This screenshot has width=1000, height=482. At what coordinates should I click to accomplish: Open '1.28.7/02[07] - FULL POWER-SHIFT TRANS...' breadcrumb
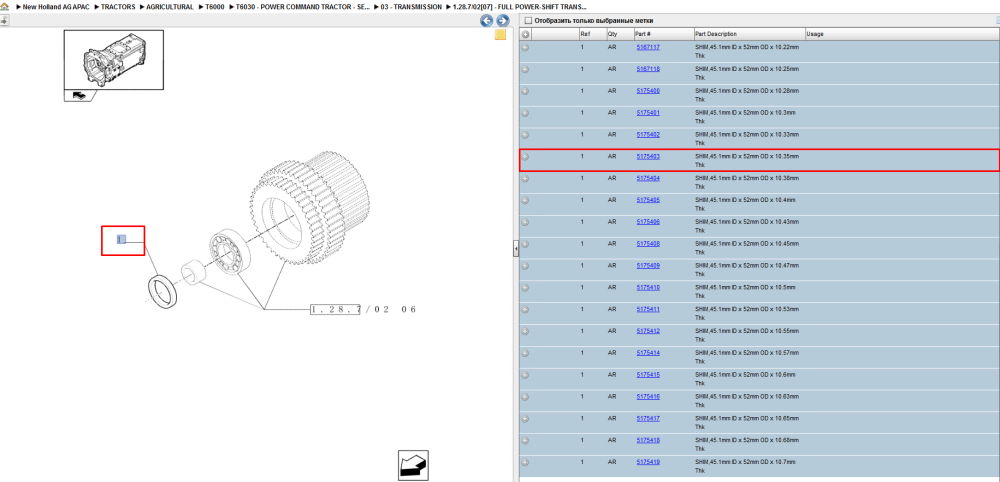[519, 6]
